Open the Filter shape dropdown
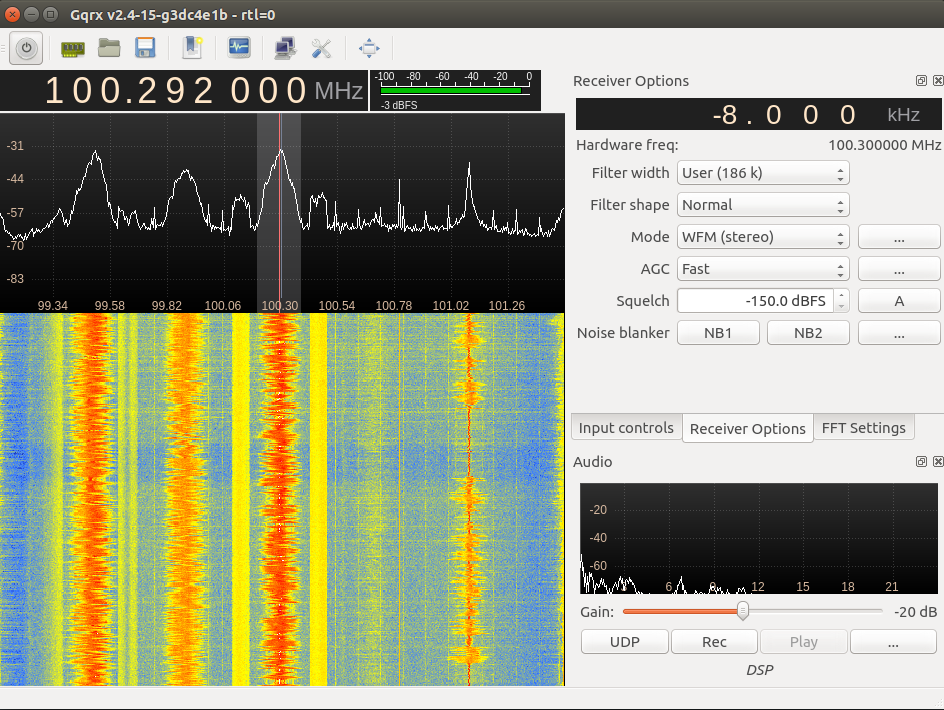 pyautogui.click(x=763, y=205)
